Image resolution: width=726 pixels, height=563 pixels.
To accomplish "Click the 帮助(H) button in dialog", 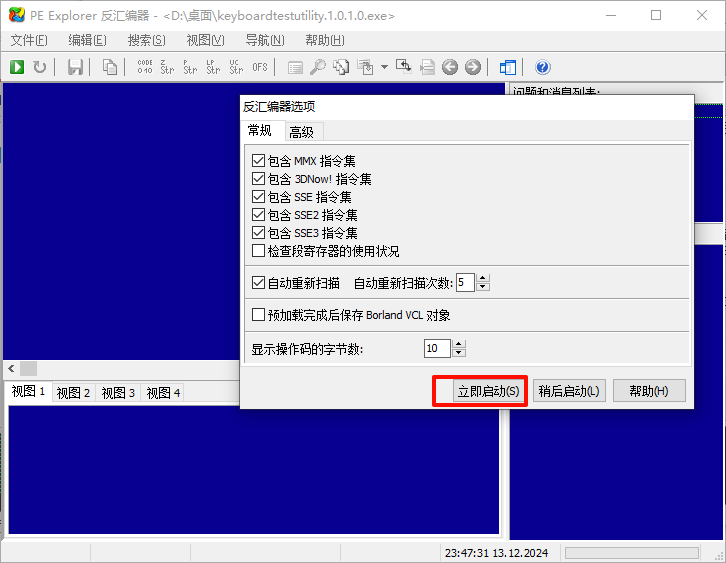I will tap(649, 391).
